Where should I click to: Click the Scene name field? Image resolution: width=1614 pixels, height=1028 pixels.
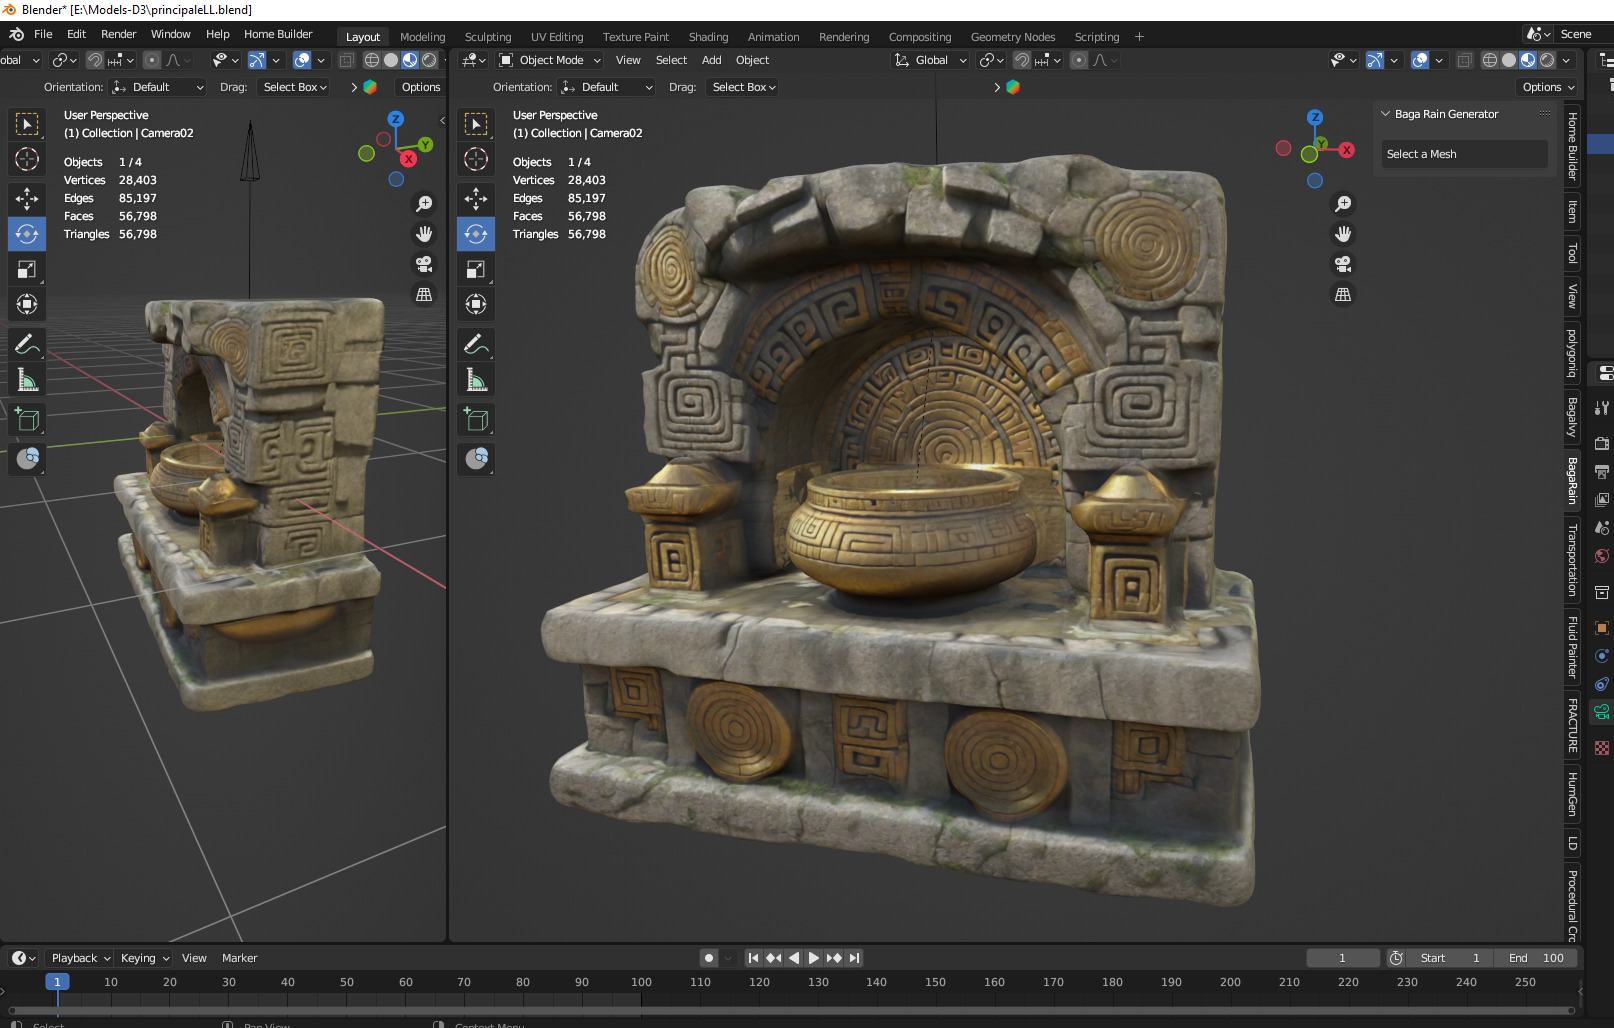coord(1582,34)
